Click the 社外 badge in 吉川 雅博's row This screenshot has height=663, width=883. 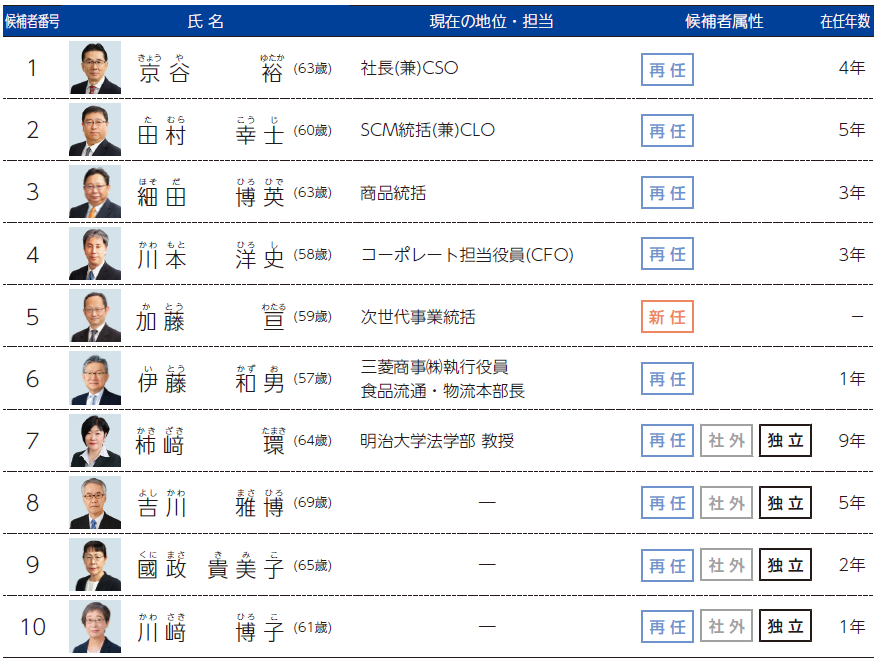[x=726, y=503]
